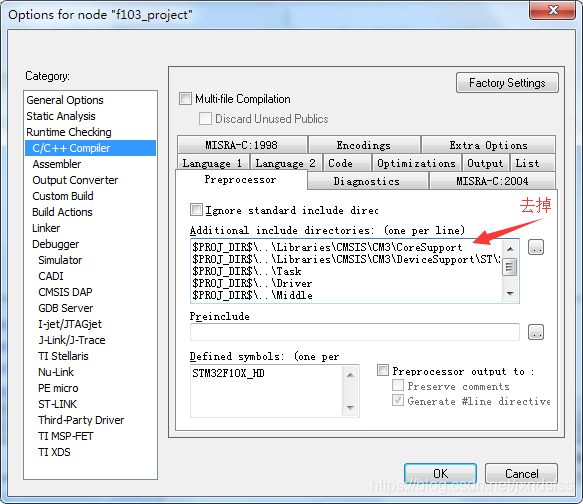Toggle Discard Unused Publics checkbox
Screen dimensions: 583x504
205,119
